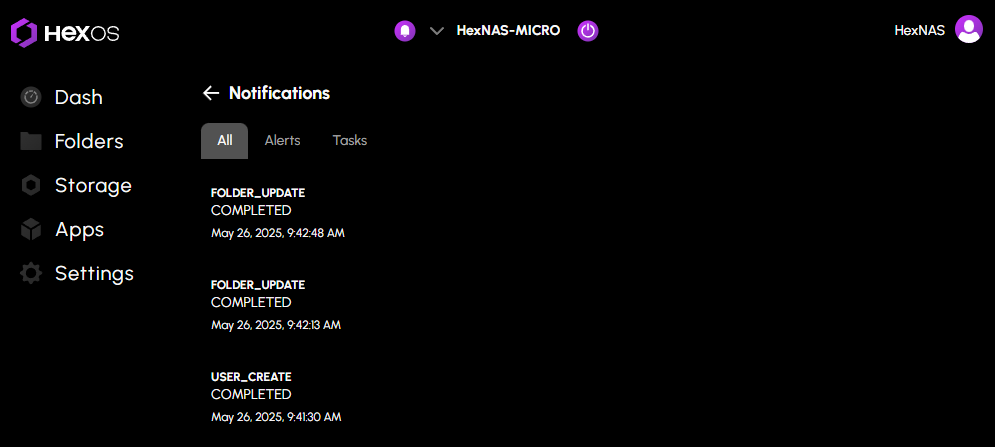Go back using the arrow icon
The height and width of the screenshot is (447, 995).
(x=210, y=93)
